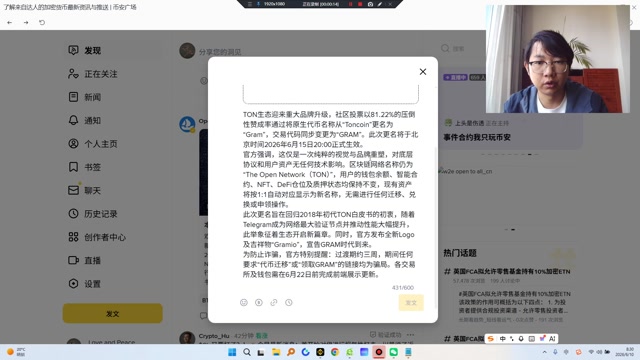Click the screen recorder taskbar icon

tap(379, 352)
